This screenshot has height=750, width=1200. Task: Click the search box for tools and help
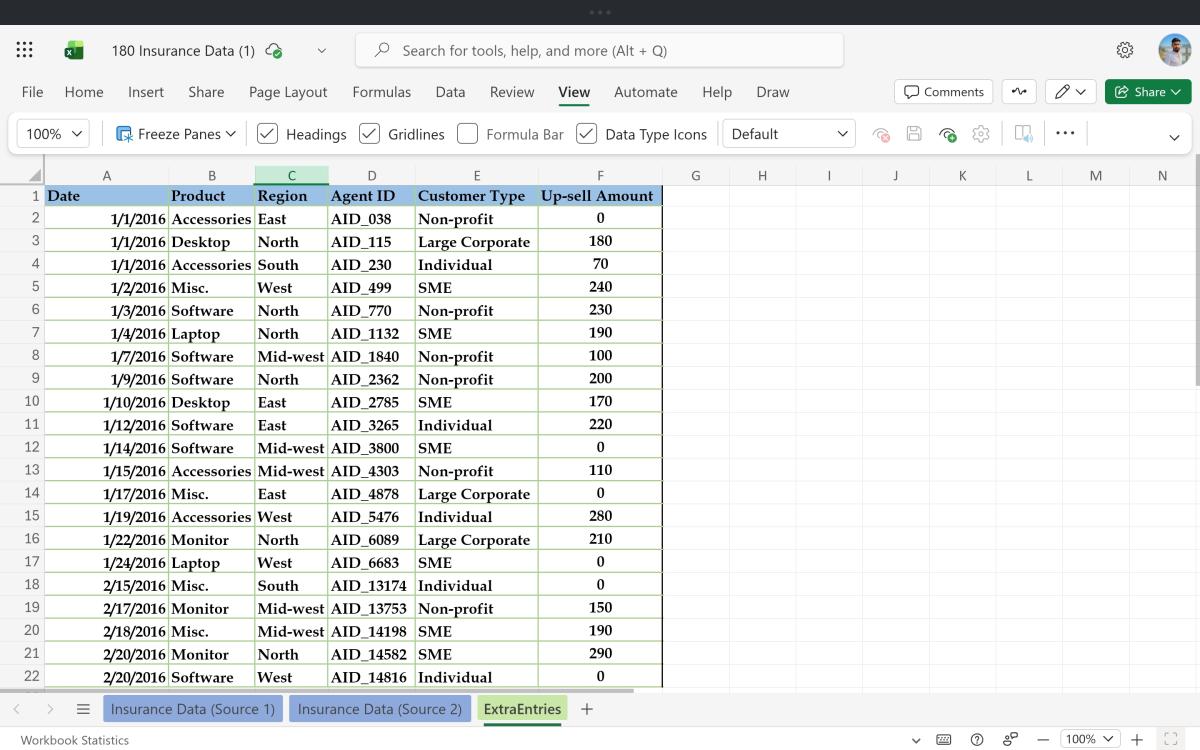tap(600, 50)
